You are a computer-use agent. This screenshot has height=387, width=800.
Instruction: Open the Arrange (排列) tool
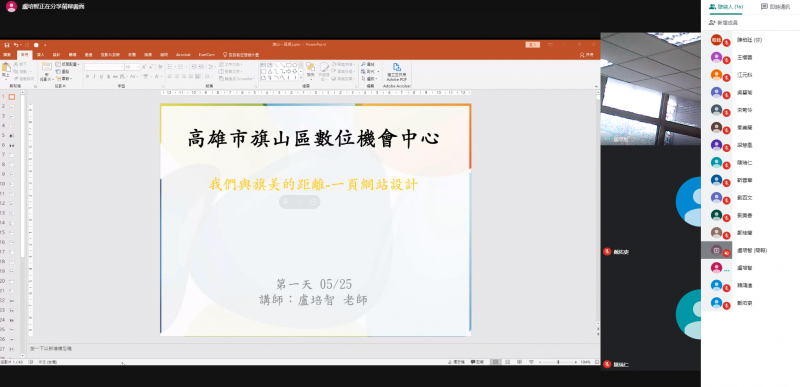[x=310, y=70]
